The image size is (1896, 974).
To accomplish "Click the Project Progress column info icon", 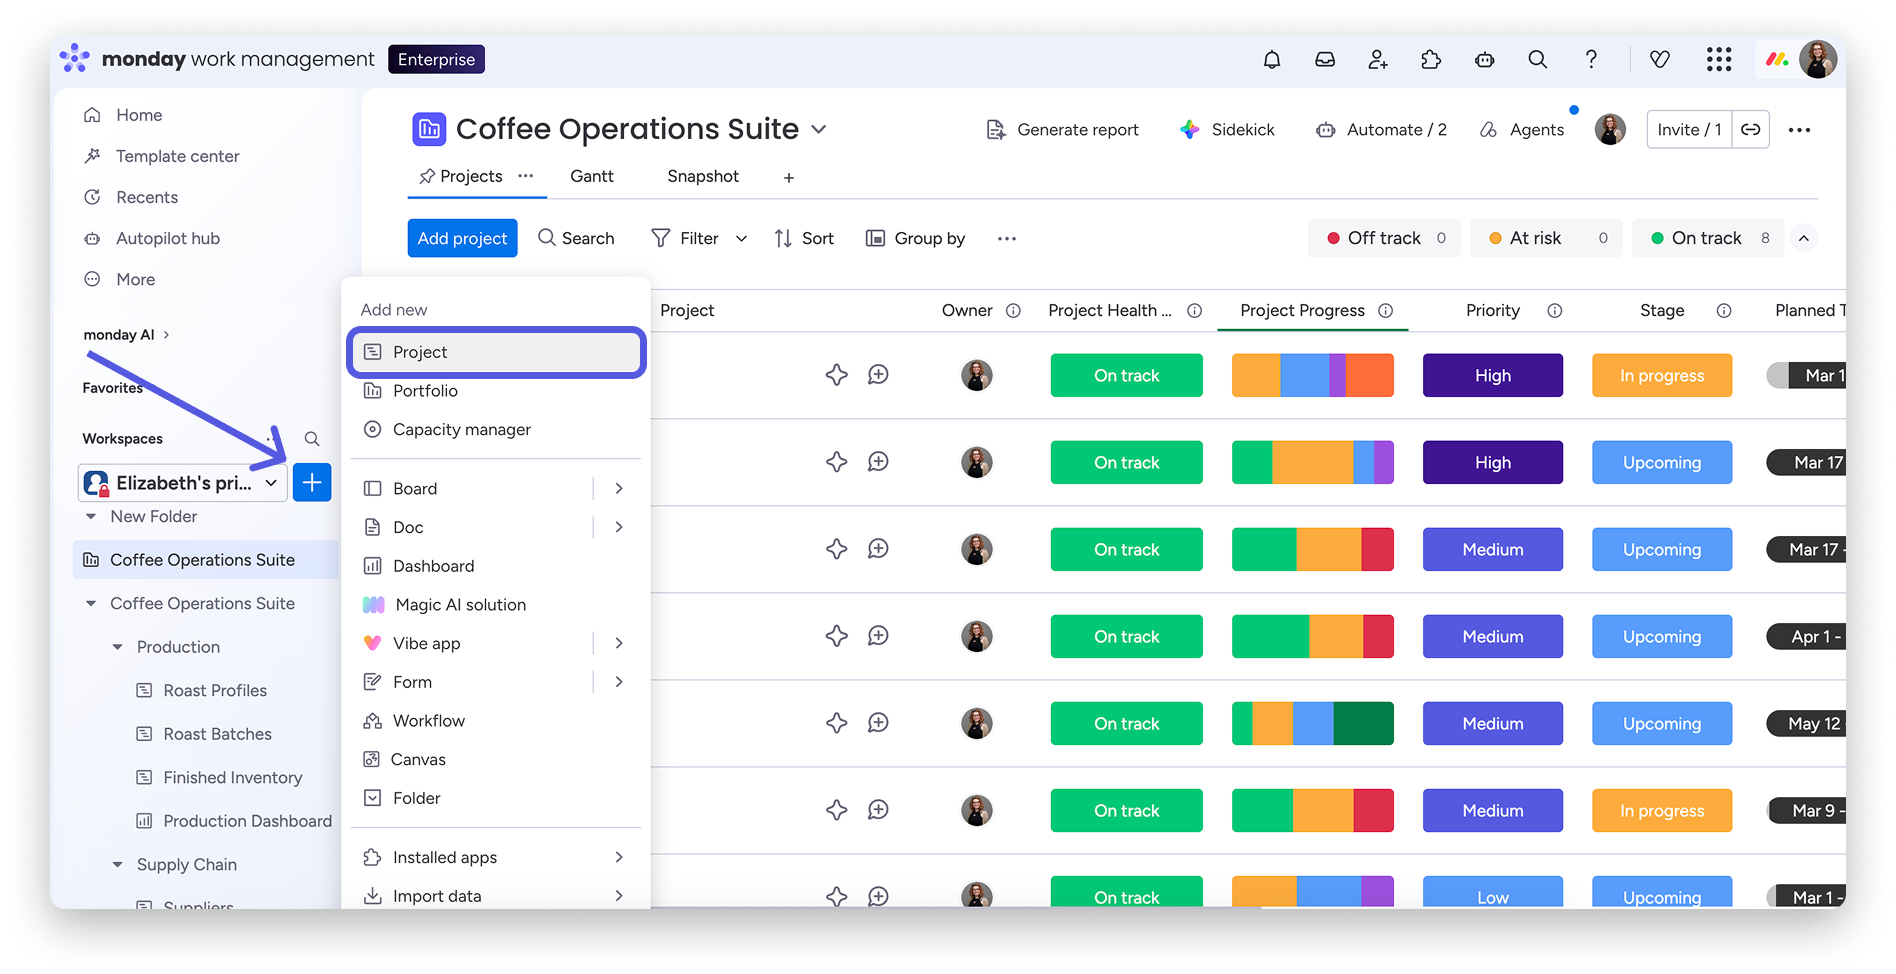I will click(x=1386, y=311).
